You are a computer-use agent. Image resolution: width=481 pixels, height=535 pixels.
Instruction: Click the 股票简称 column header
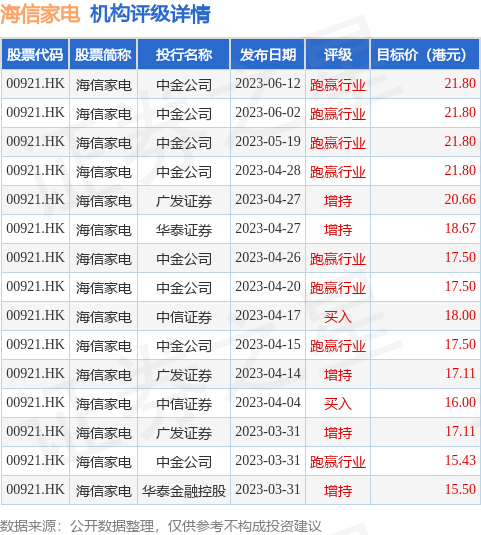[103, 55]
